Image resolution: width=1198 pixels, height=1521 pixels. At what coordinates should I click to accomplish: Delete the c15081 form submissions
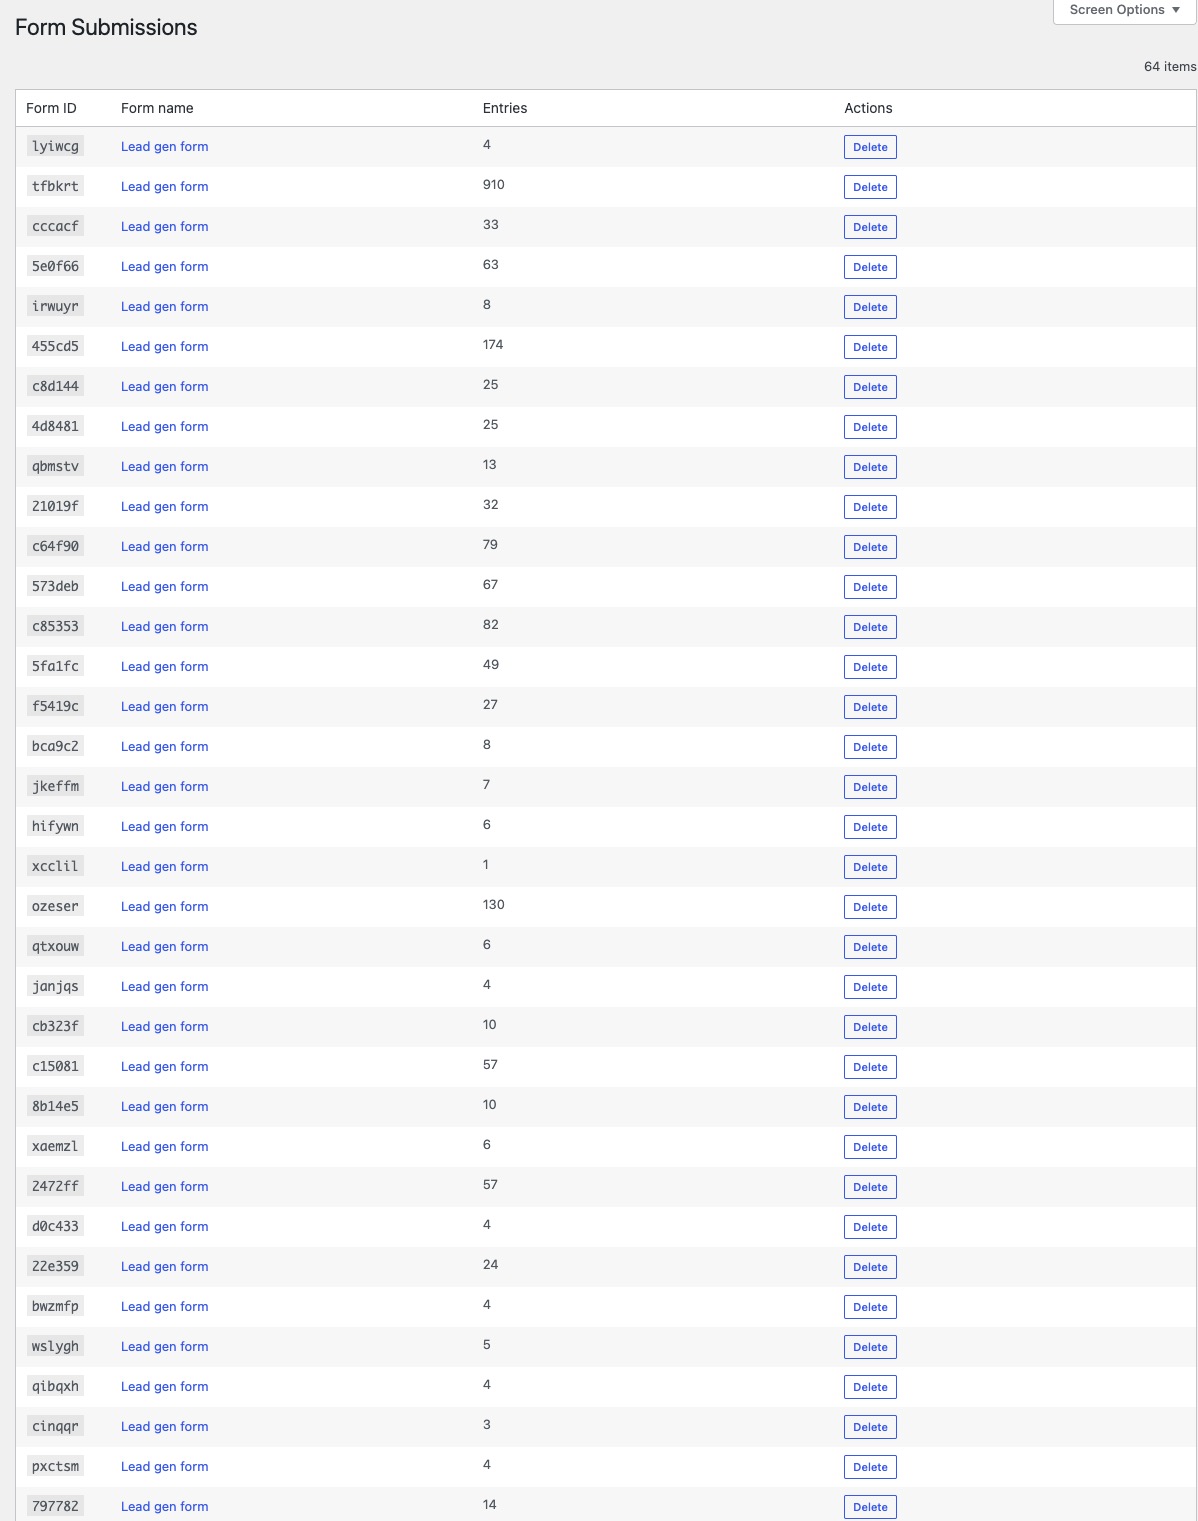pos(870,1067)
